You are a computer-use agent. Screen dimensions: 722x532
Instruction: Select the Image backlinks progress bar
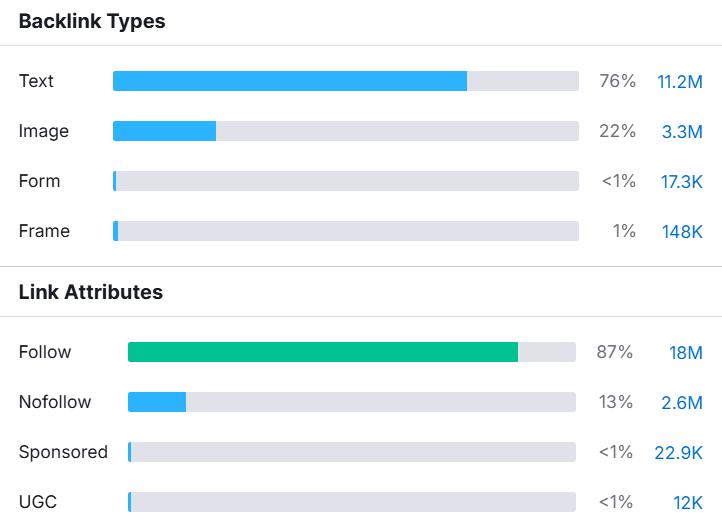point(165,131)
